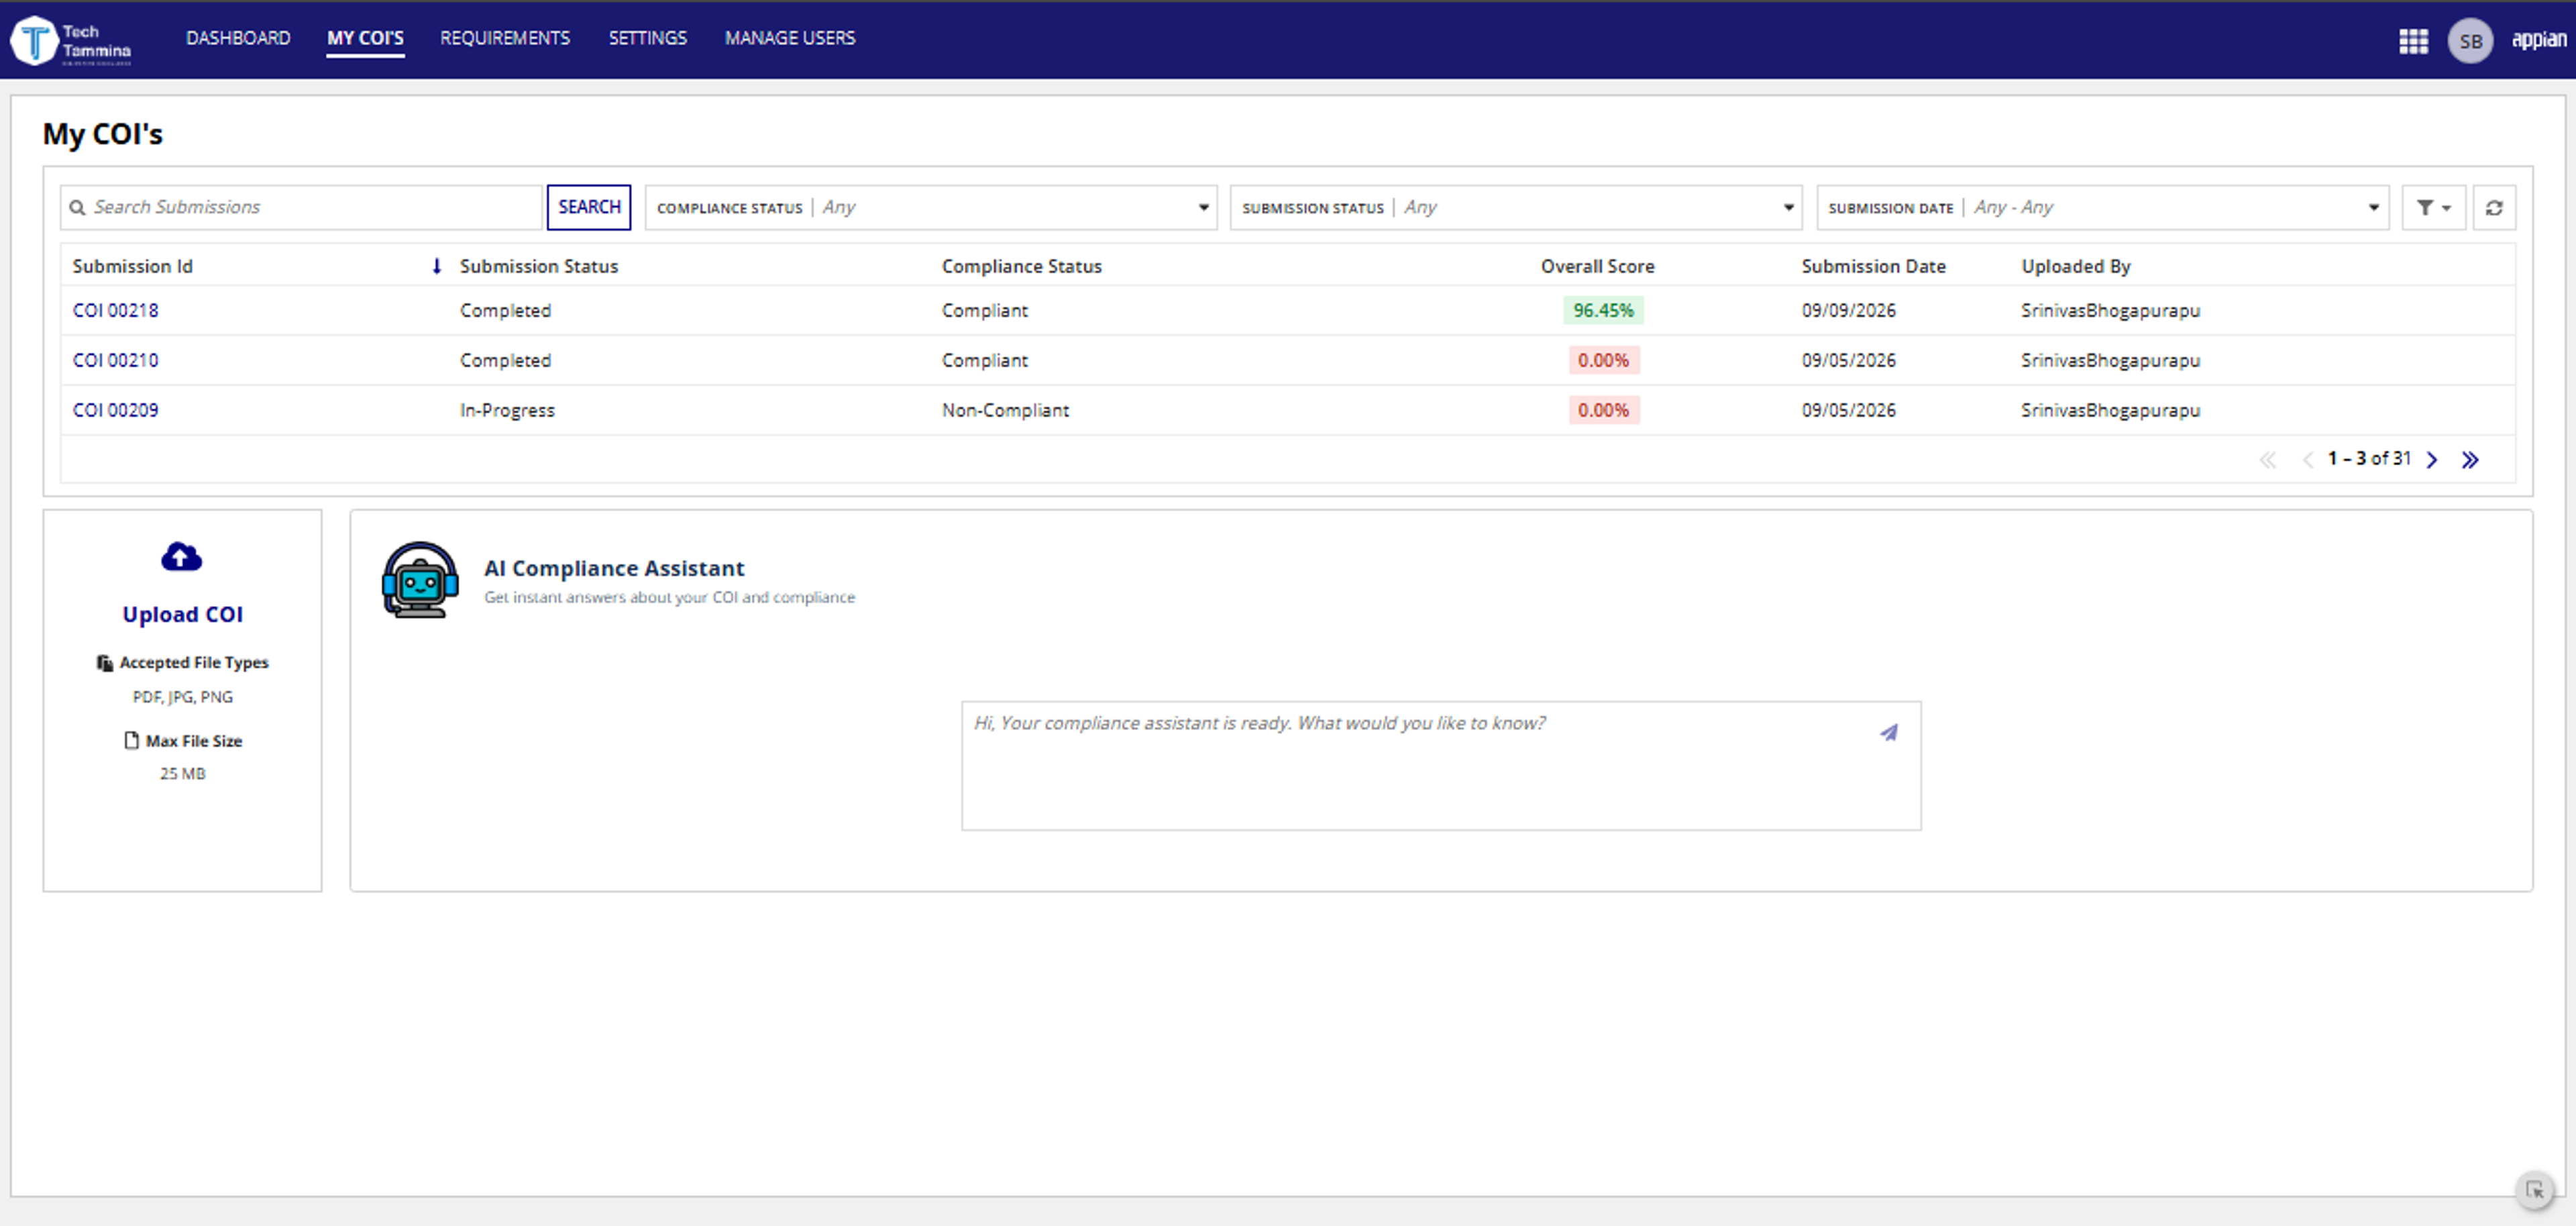Click the 96.45% score badge
Screen dimensions: 2576x1226
click(x=1603, y=311)
